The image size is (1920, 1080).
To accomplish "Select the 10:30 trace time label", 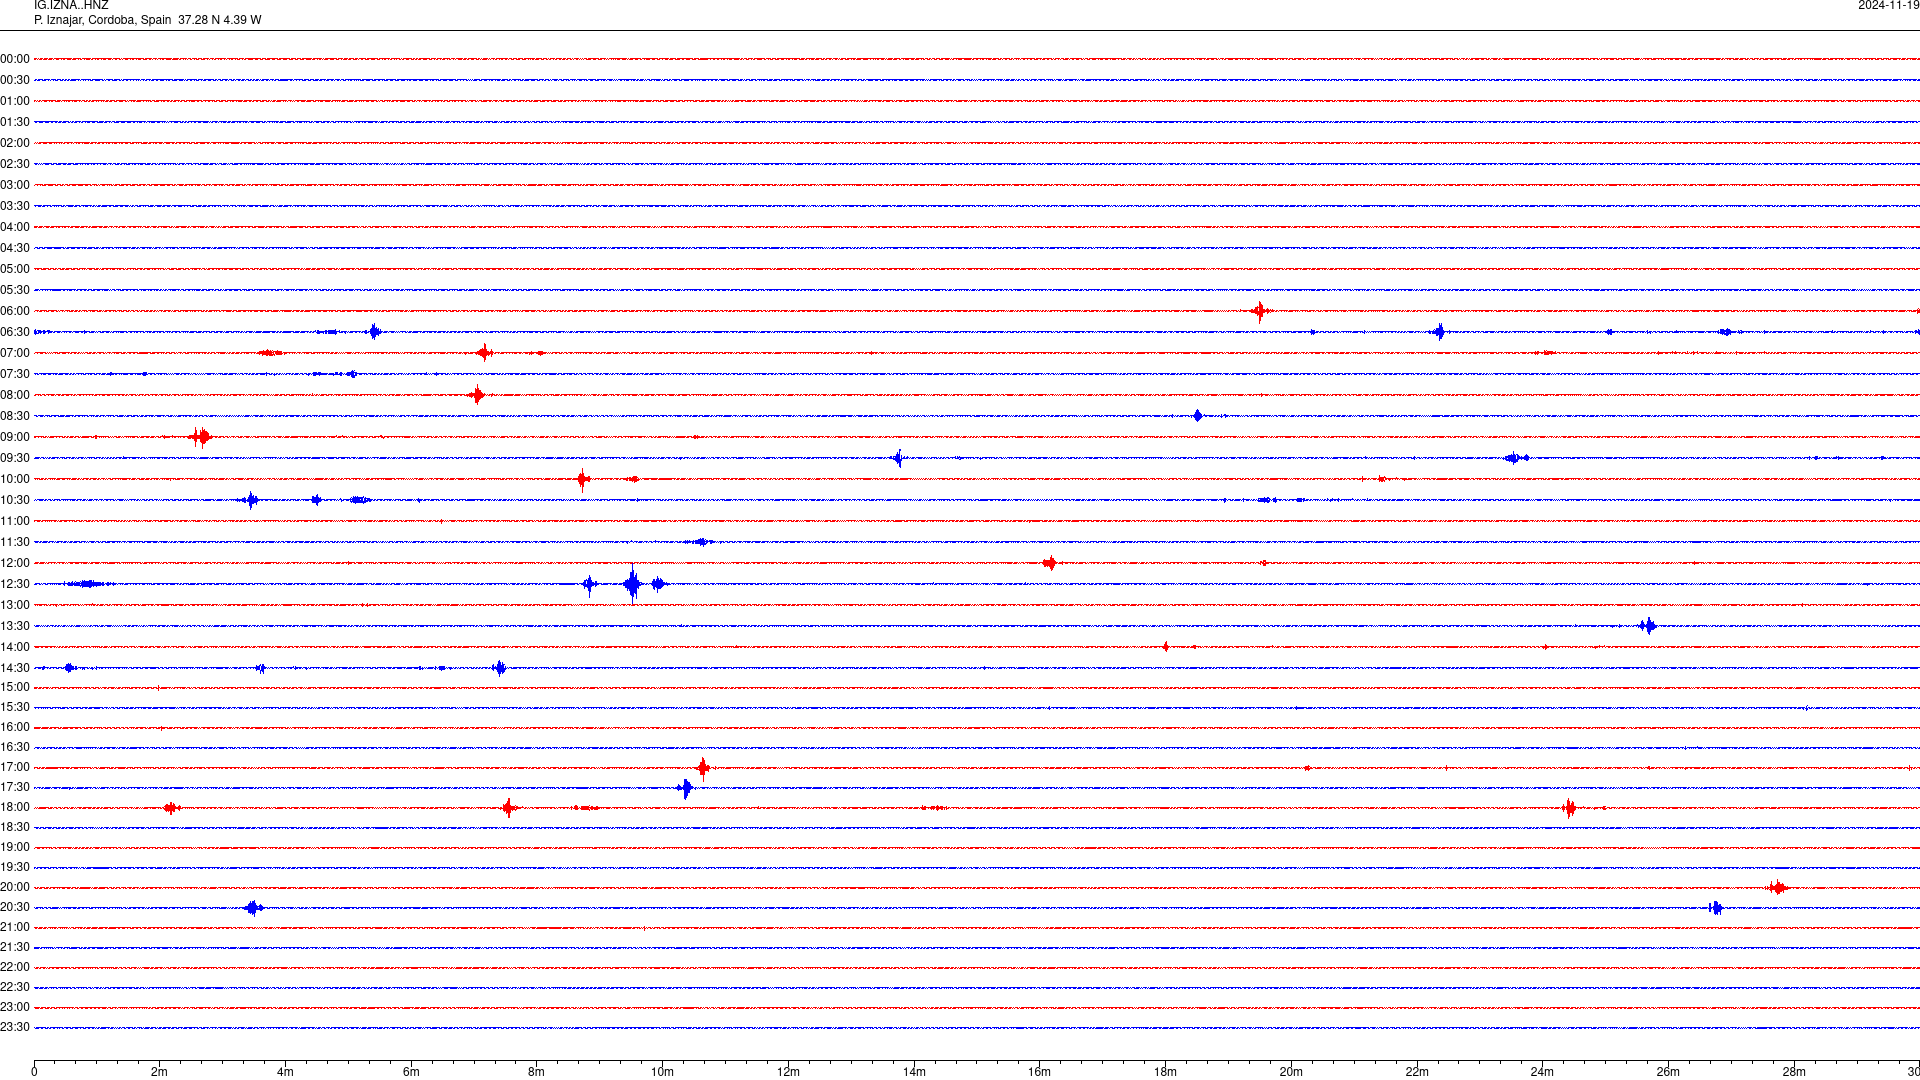I will [15, 500].
